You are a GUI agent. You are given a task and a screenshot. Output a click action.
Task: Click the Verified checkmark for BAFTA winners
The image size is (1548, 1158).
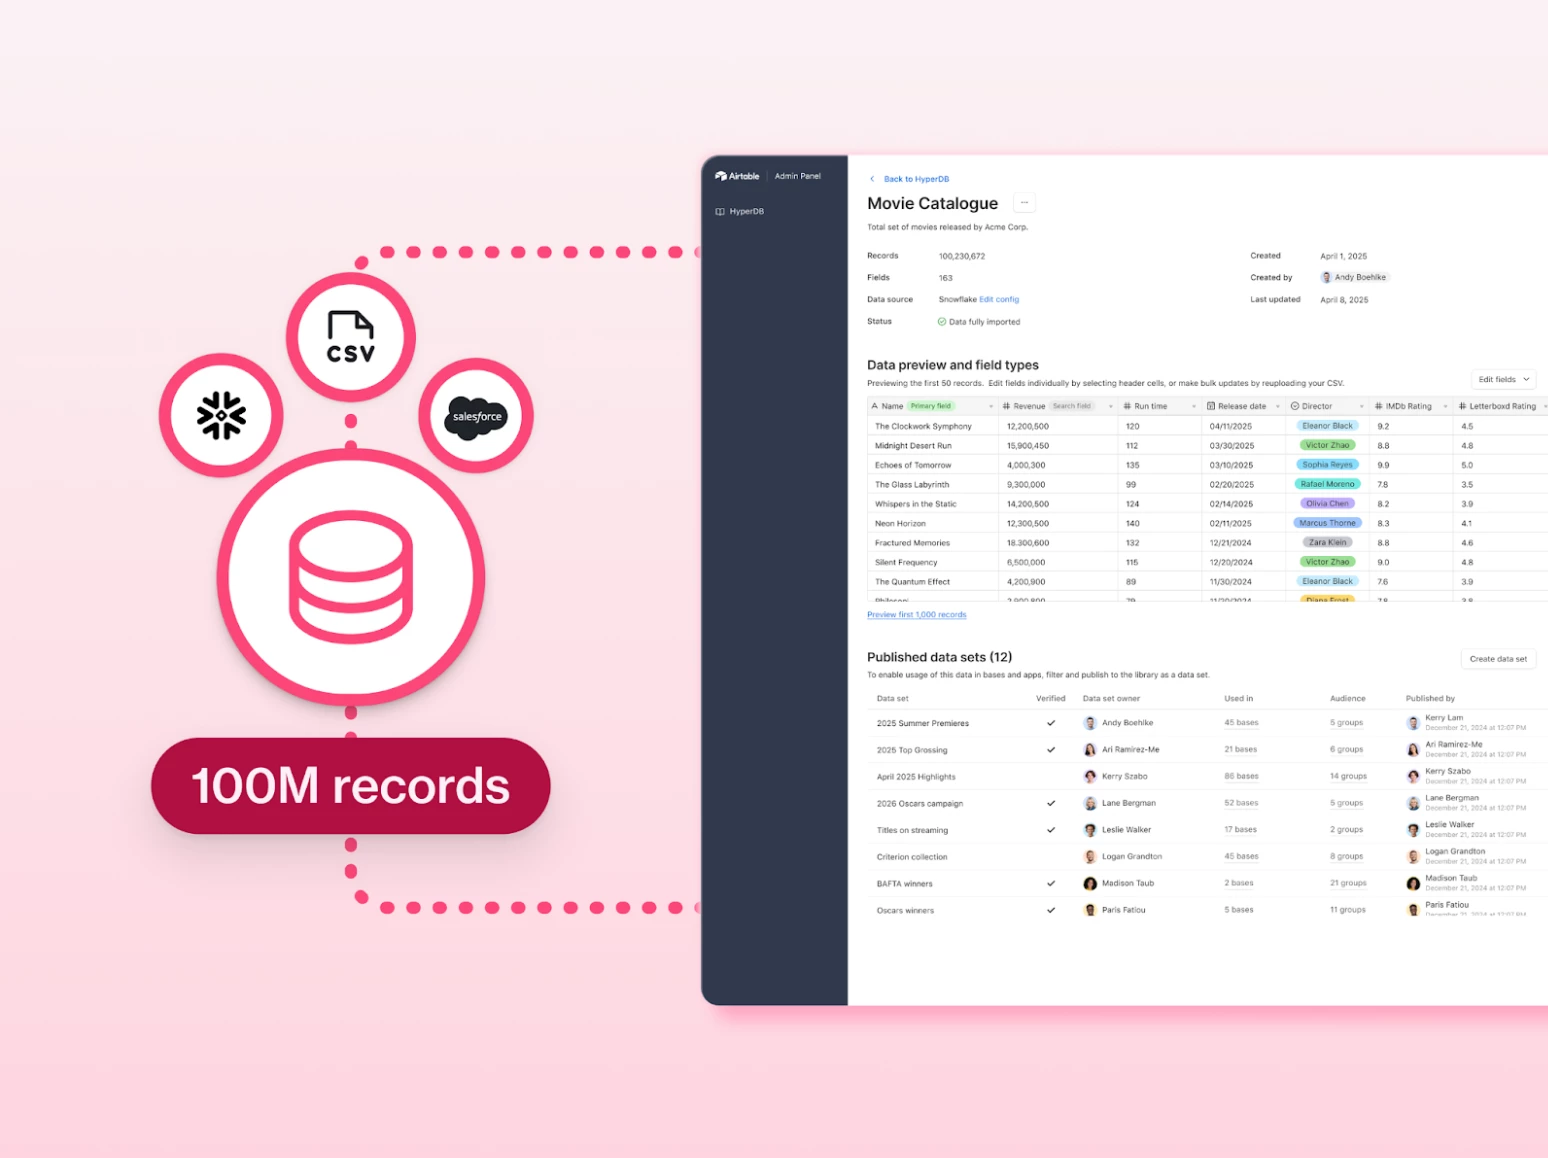coord(1051,884)
